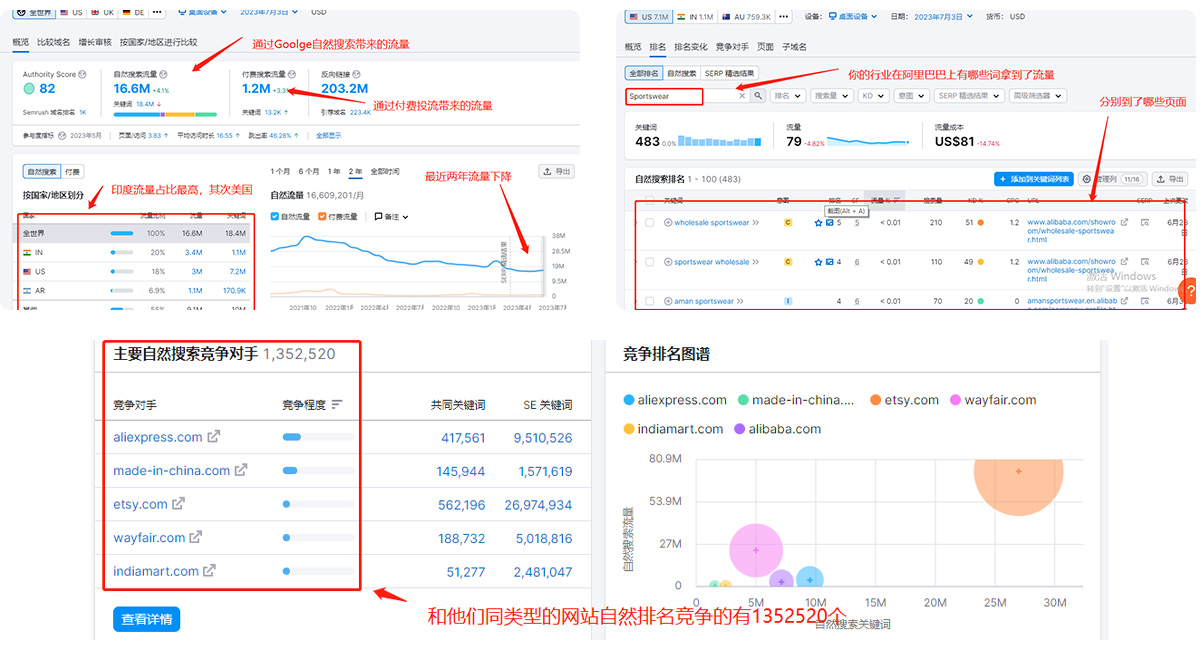The width and height of the screenshot is (1200, 650).
Task: Open the KD filter dropdown
Action: point(872,96)
